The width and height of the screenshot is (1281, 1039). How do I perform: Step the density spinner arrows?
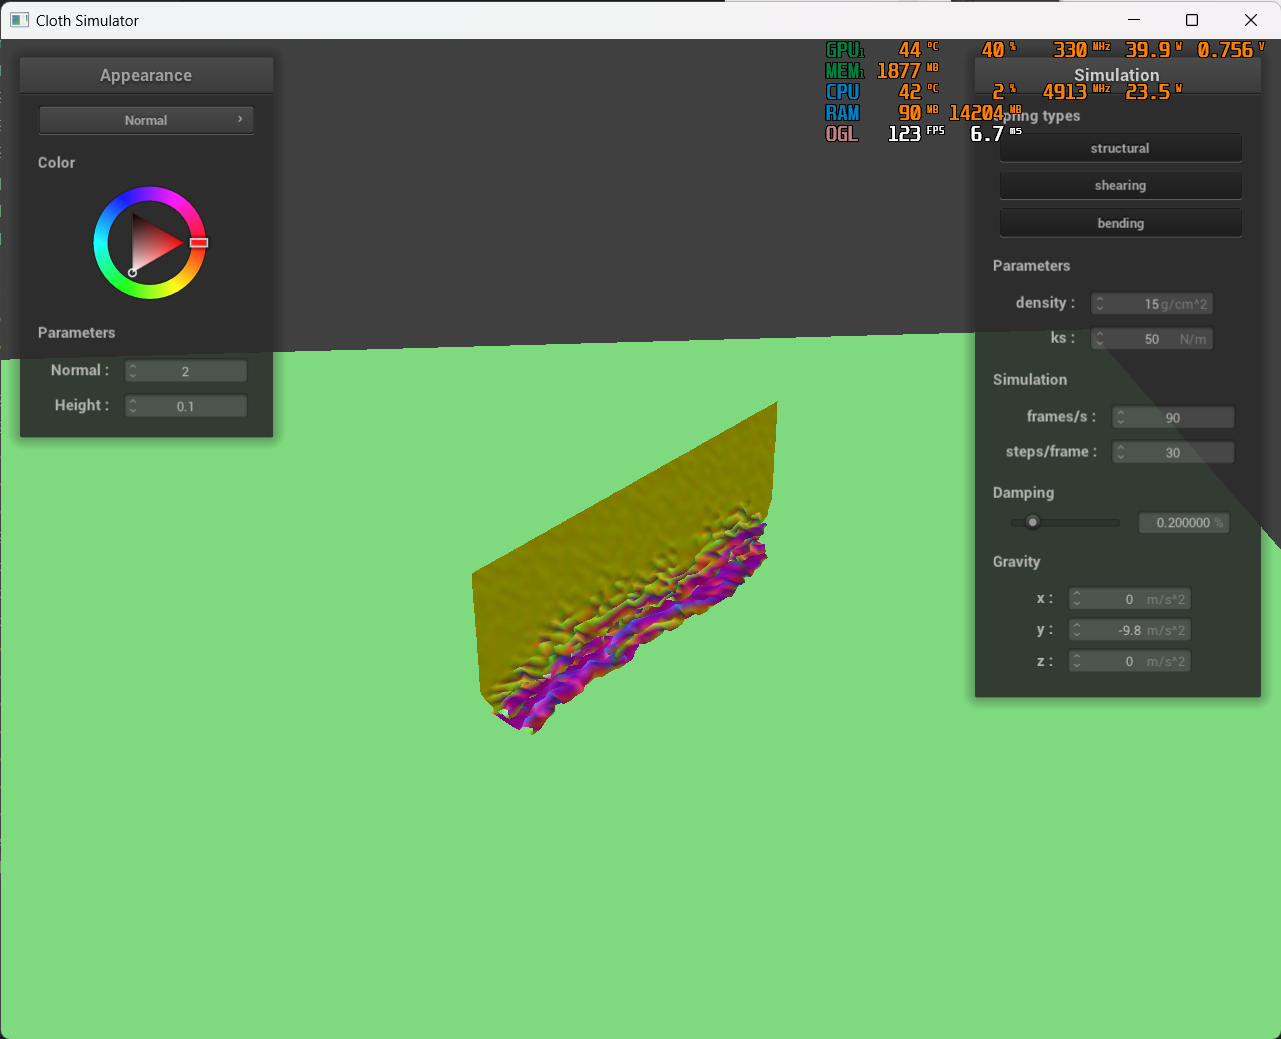1099,304
